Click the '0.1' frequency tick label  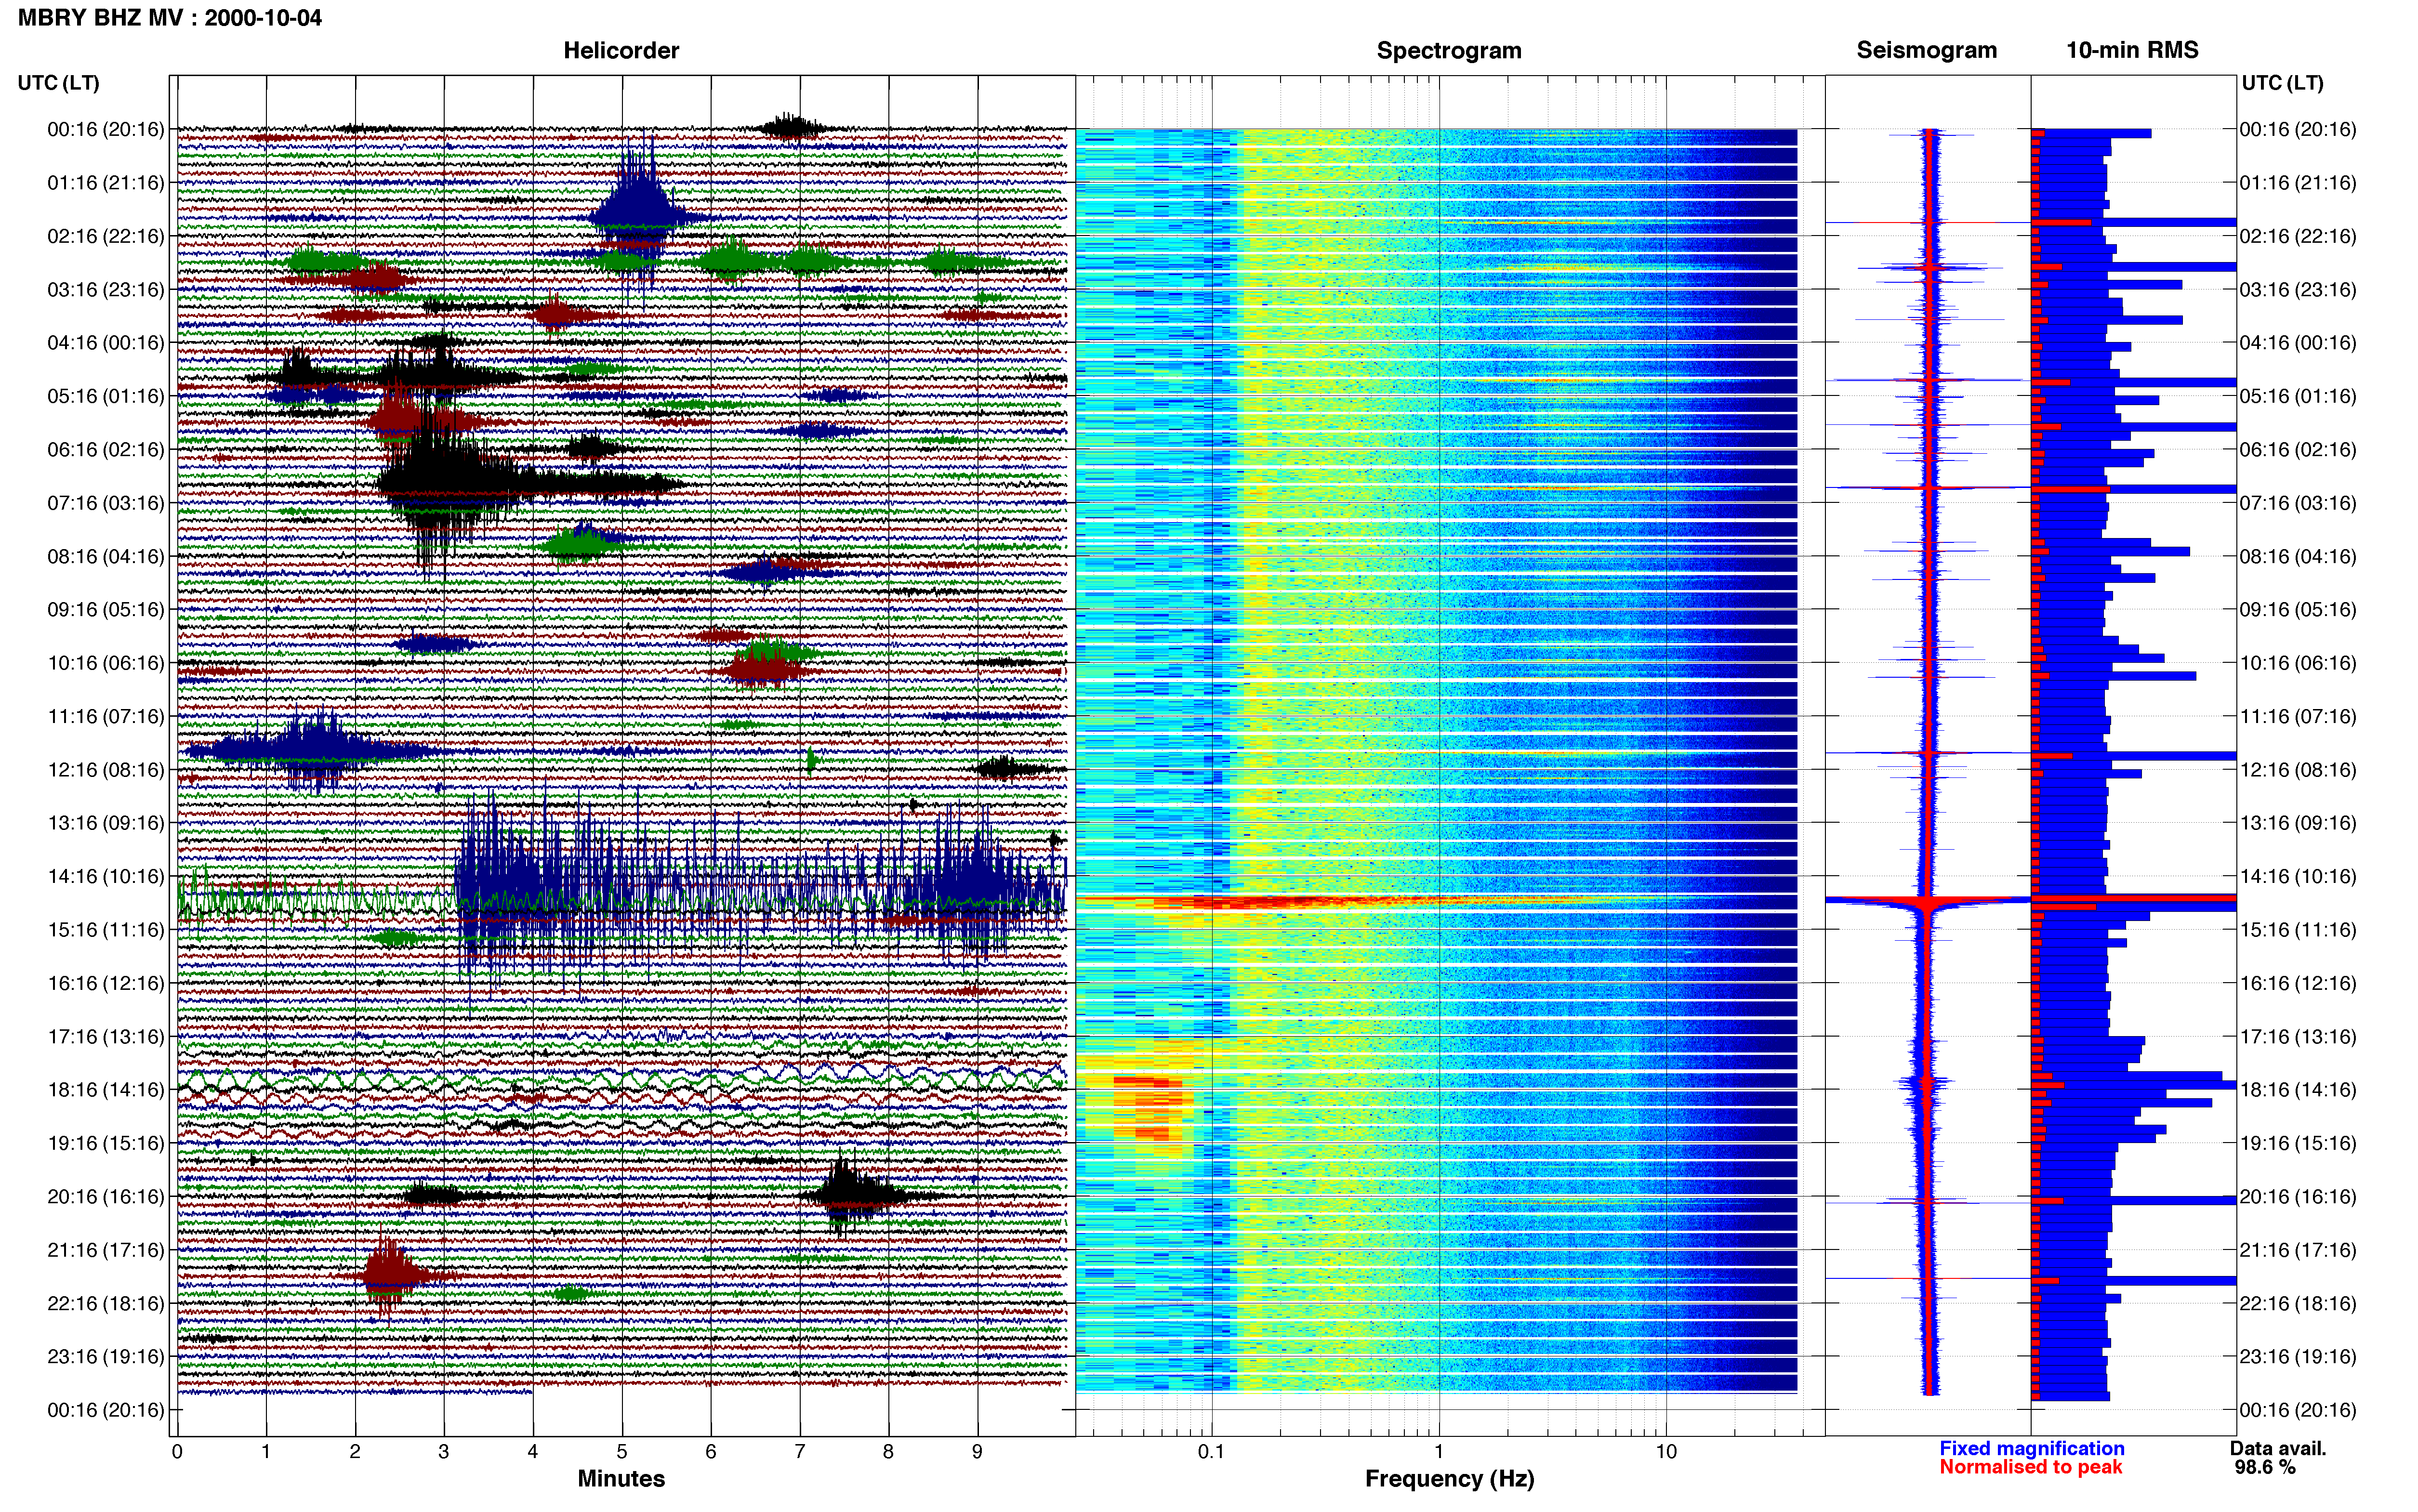tap(1211, 1451)
